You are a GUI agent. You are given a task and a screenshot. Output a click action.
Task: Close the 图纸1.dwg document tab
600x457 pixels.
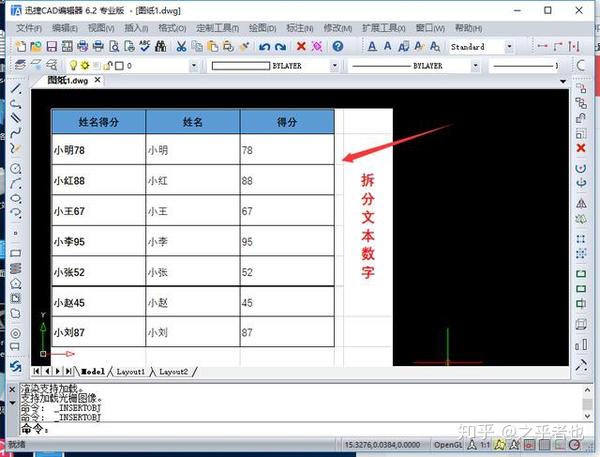pos(98,80)
